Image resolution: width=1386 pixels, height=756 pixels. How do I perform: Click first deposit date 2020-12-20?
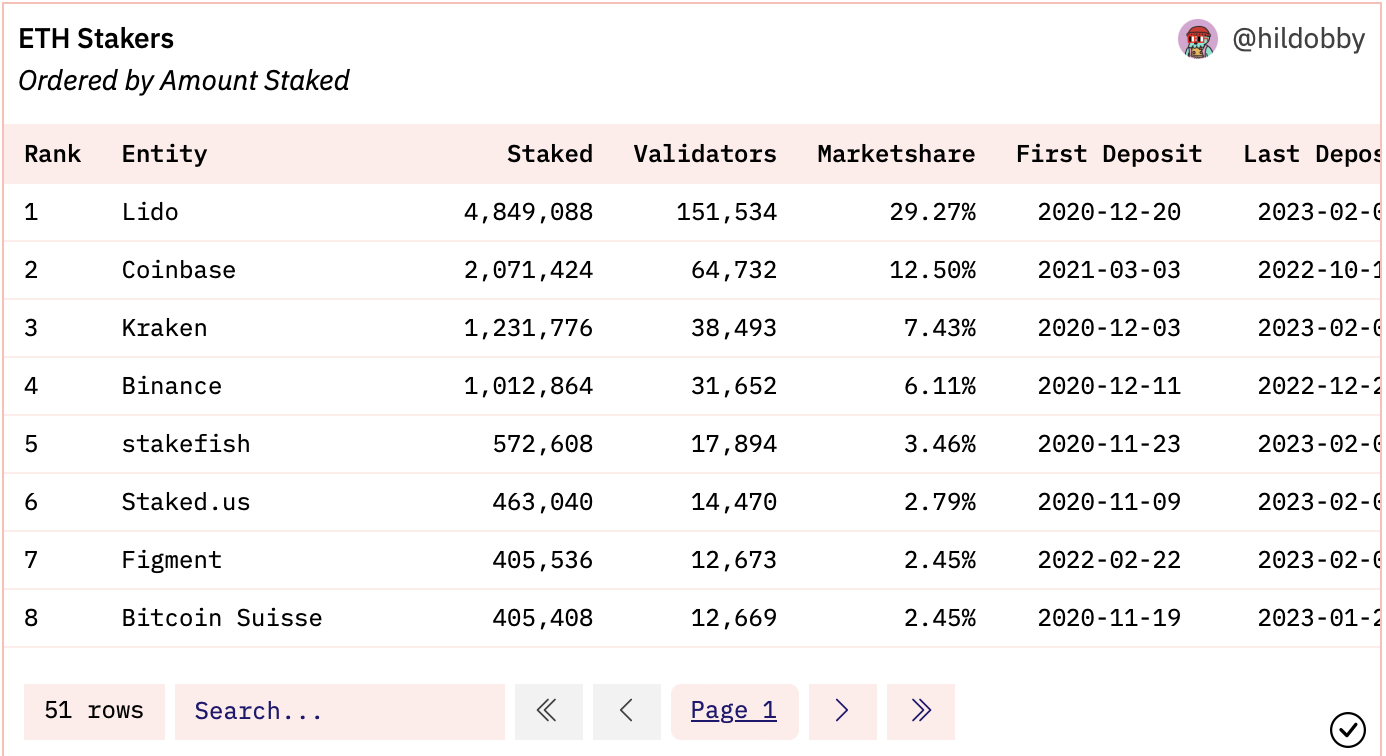tap(1109, 212)
